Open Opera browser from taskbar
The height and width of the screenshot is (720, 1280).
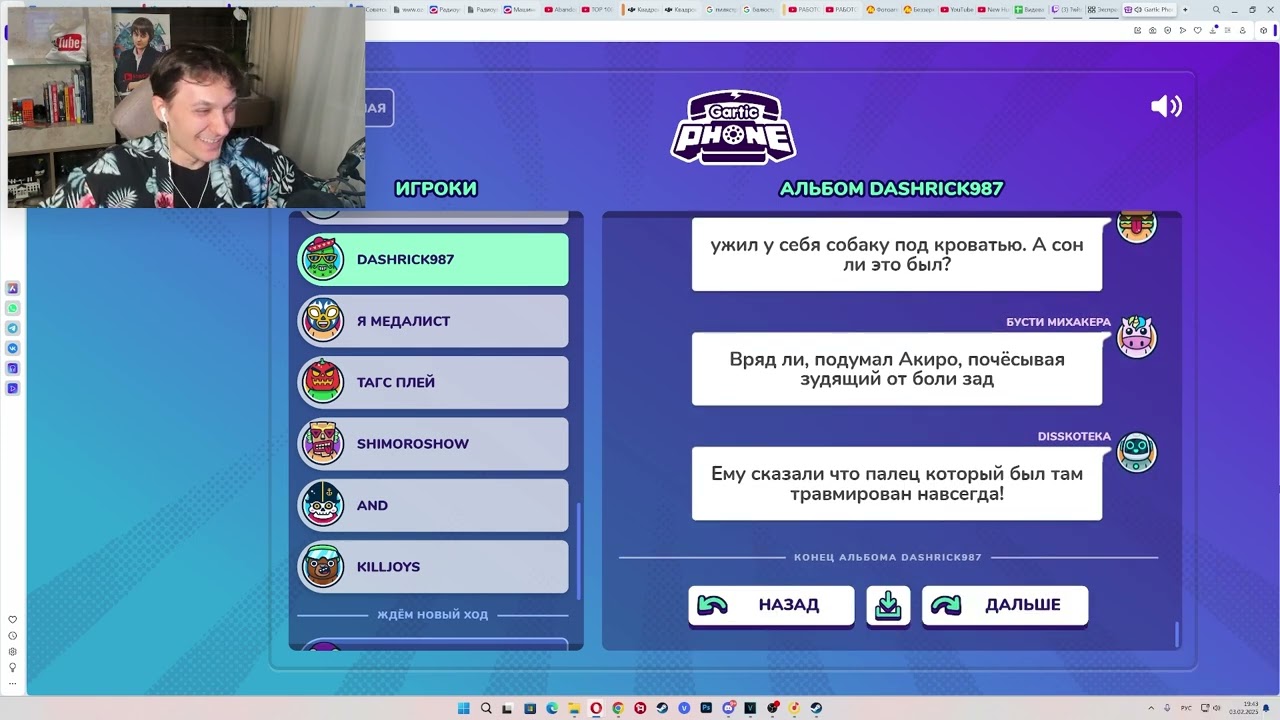tap(596, 708)
